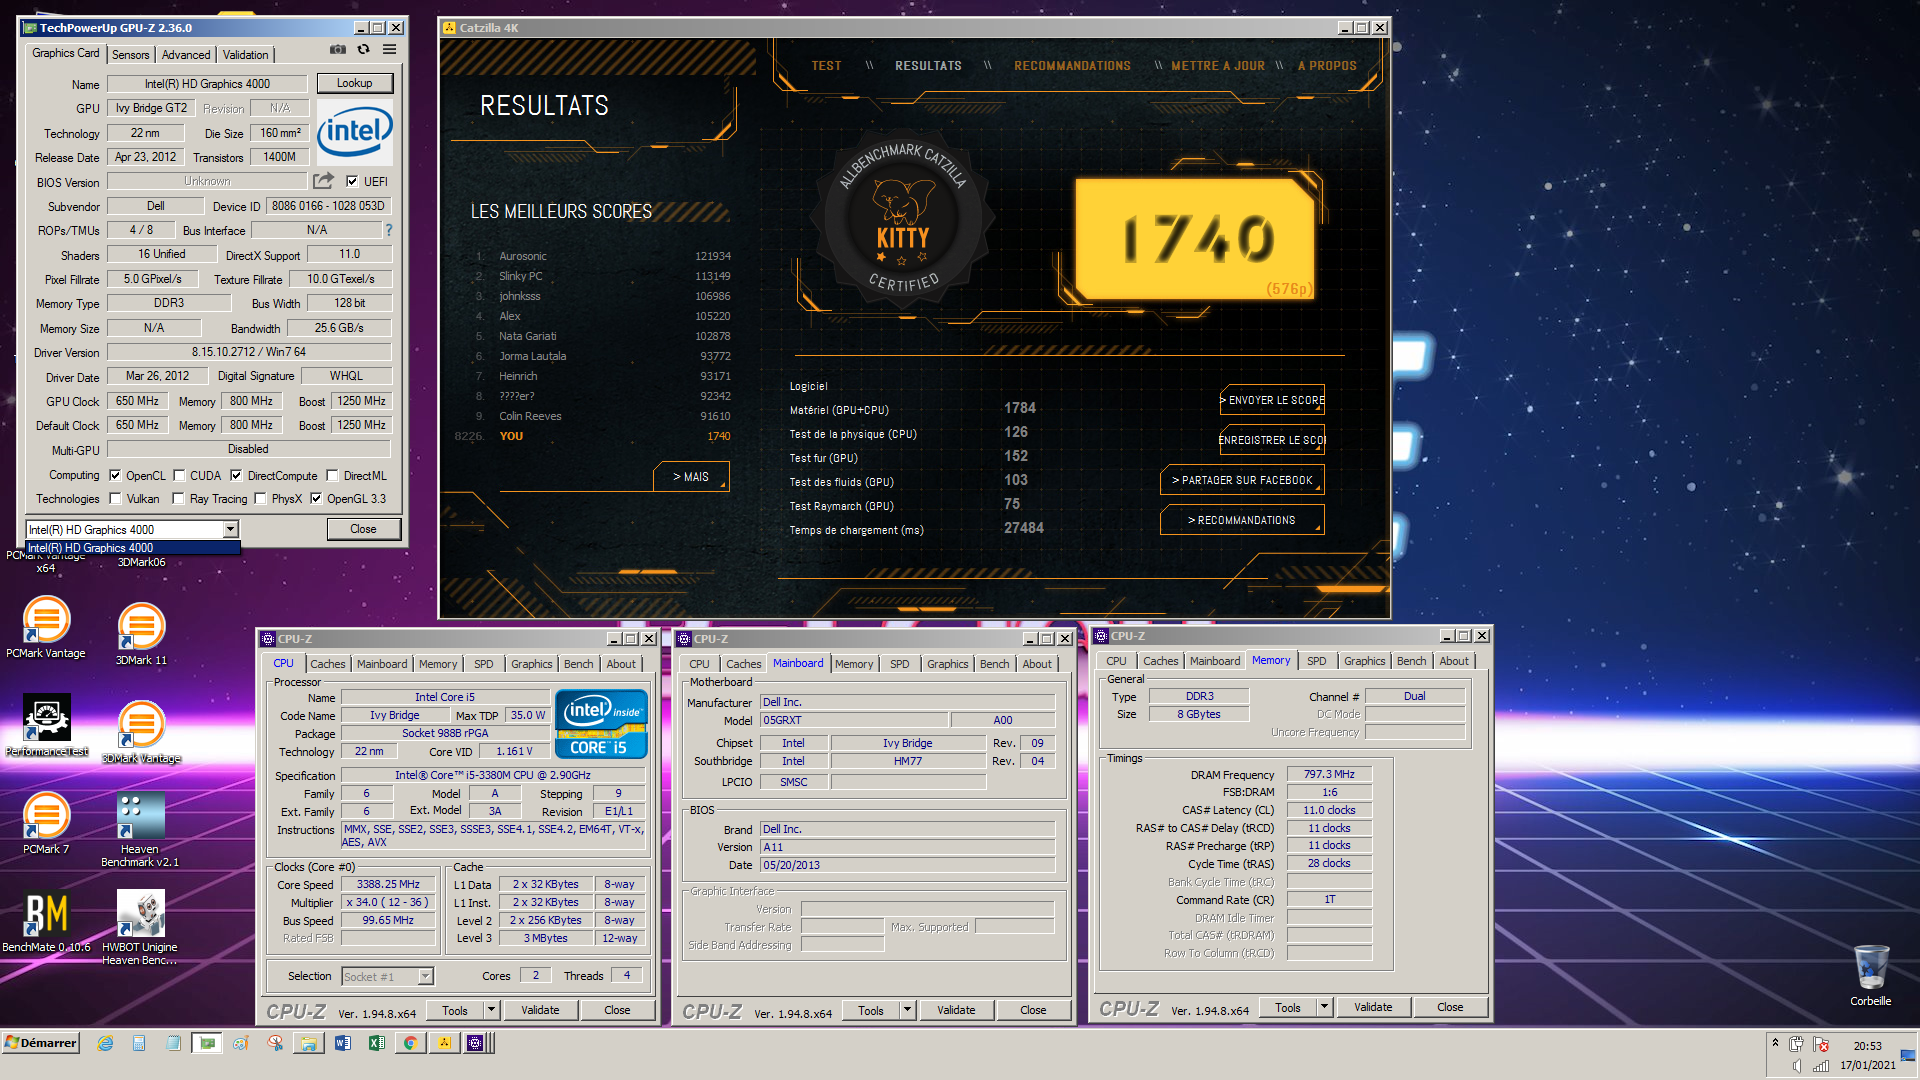The width and height of the screenshot is (1920, 1080).
Task: Switch to the Catzilla taskbar button
Action: click(444, 1043)
